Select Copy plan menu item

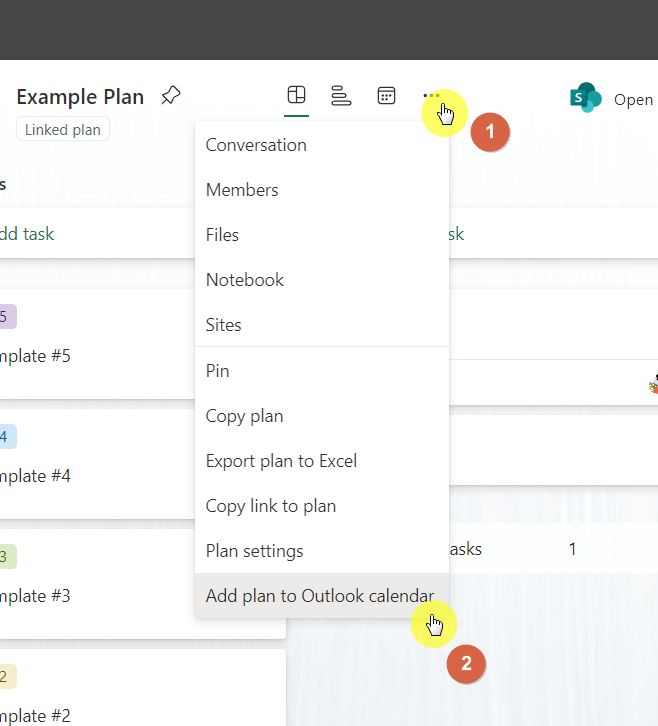point(322,416)
